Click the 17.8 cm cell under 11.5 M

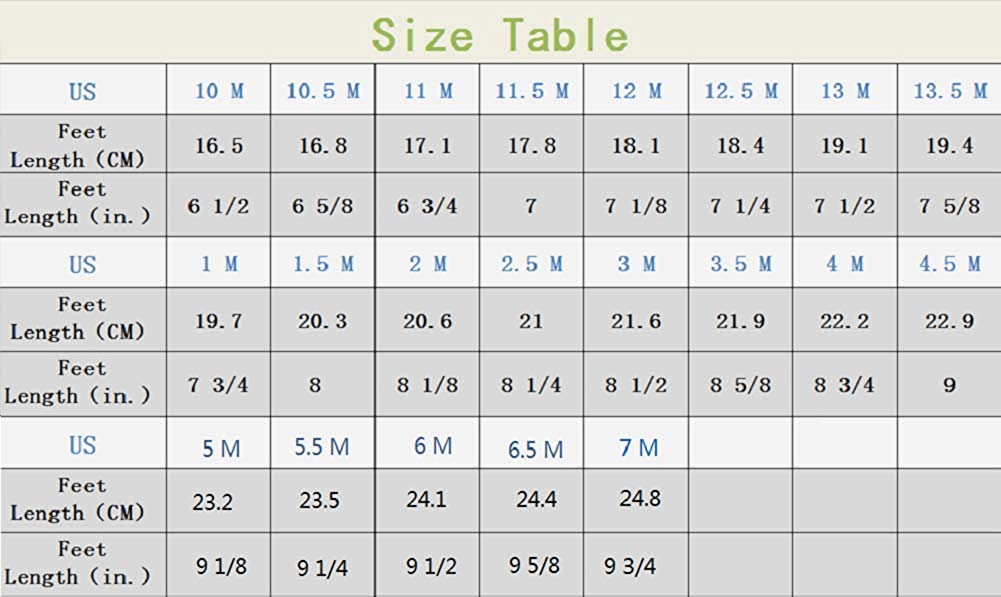(532, 146)
